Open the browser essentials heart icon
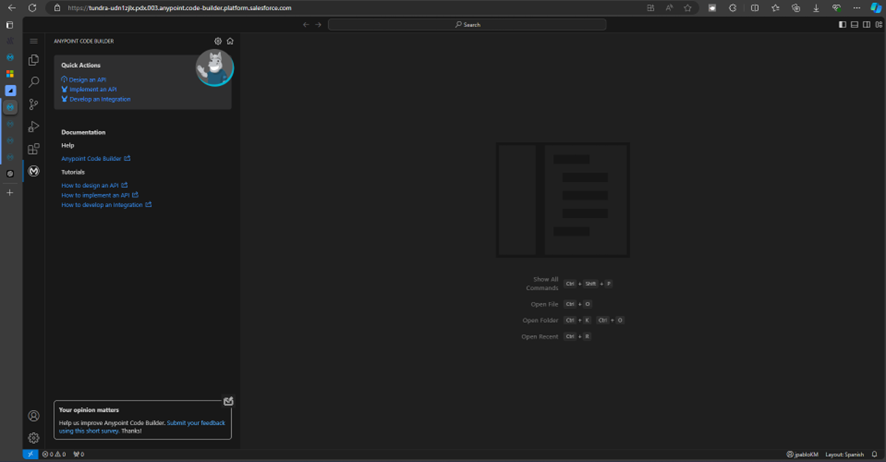Screen dimensions: 886x462 [x=836, y=8]
